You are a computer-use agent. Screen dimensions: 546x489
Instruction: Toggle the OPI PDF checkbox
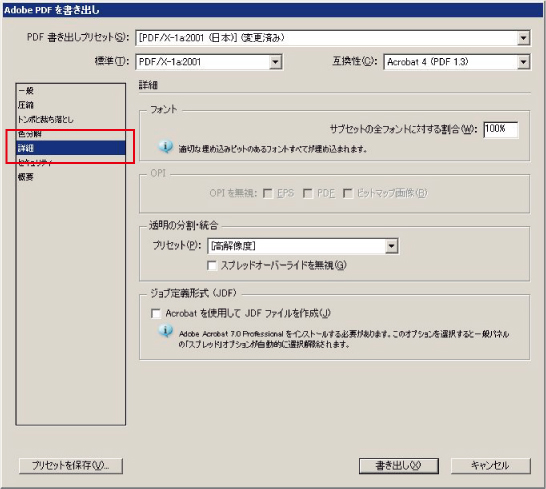307,193
